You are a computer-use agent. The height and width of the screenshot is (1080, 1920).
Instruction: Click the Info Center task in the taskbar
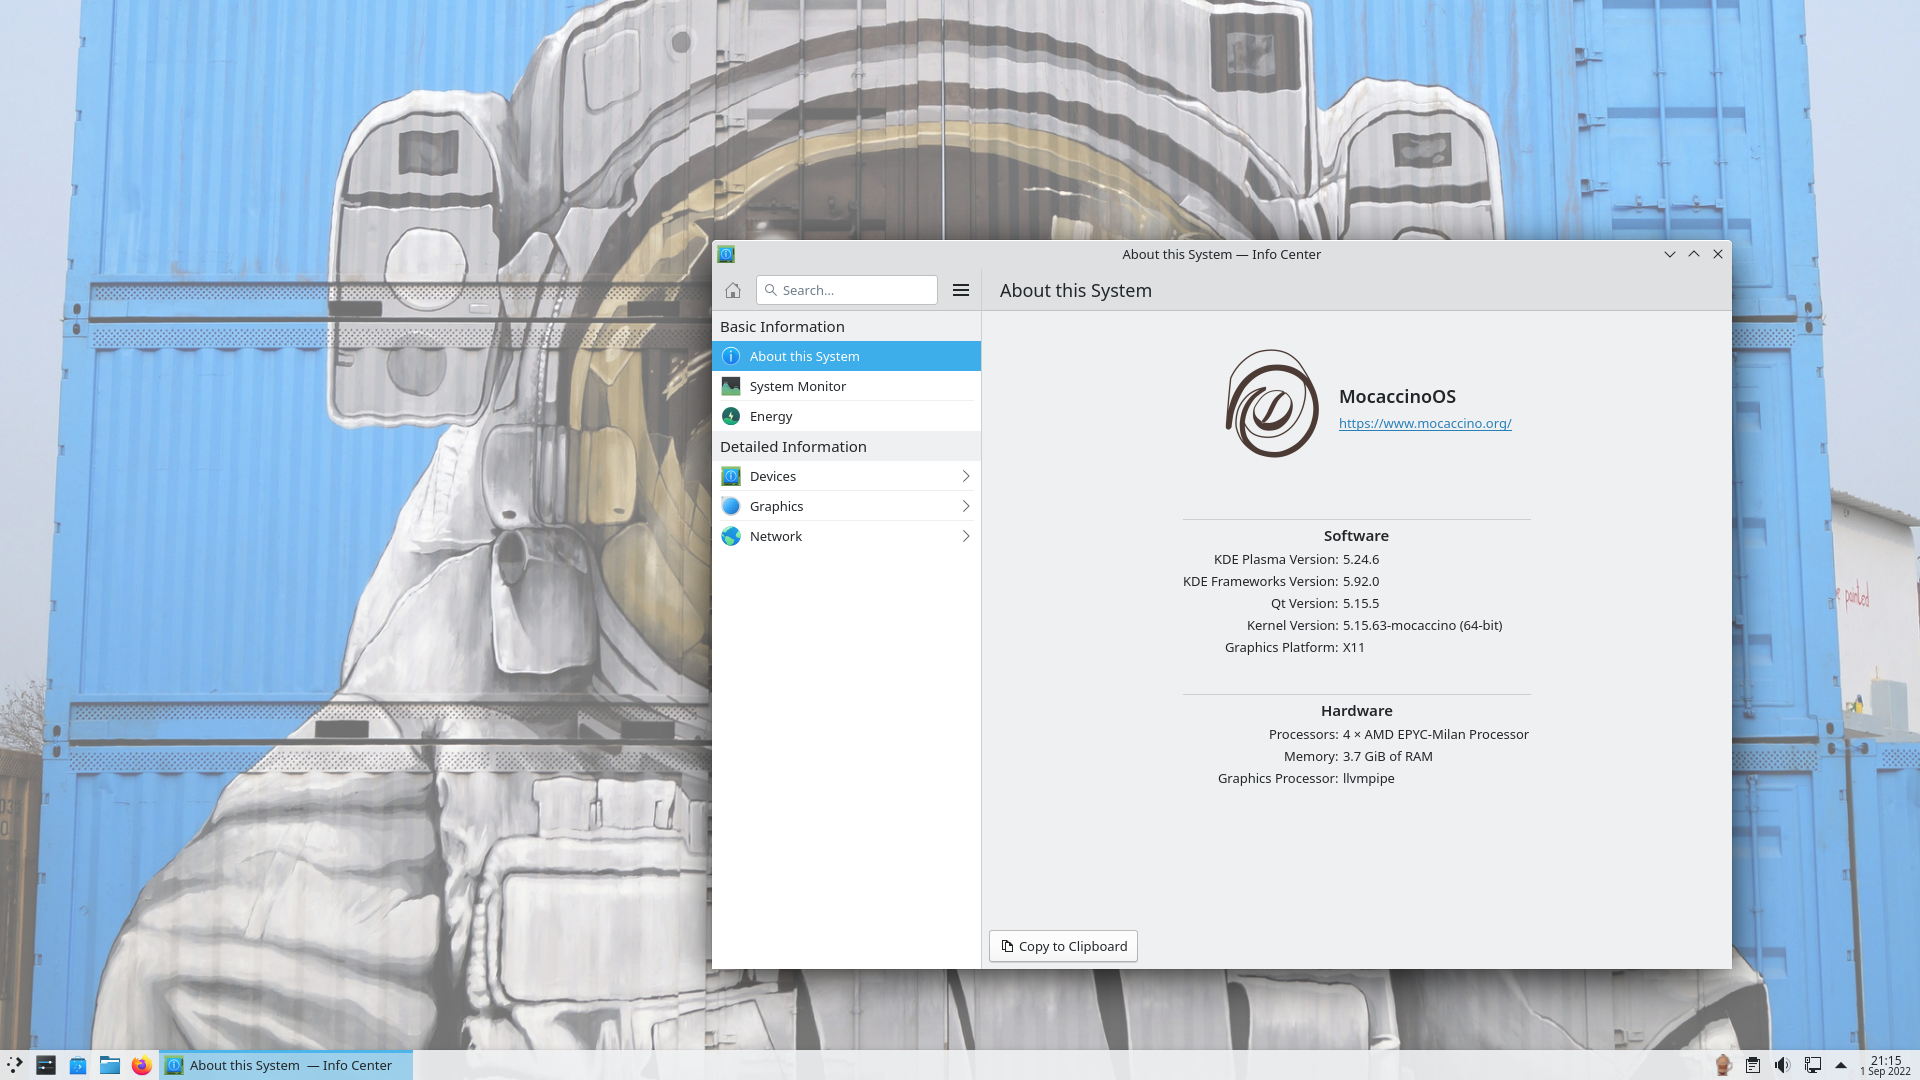tap(286, 1065)
